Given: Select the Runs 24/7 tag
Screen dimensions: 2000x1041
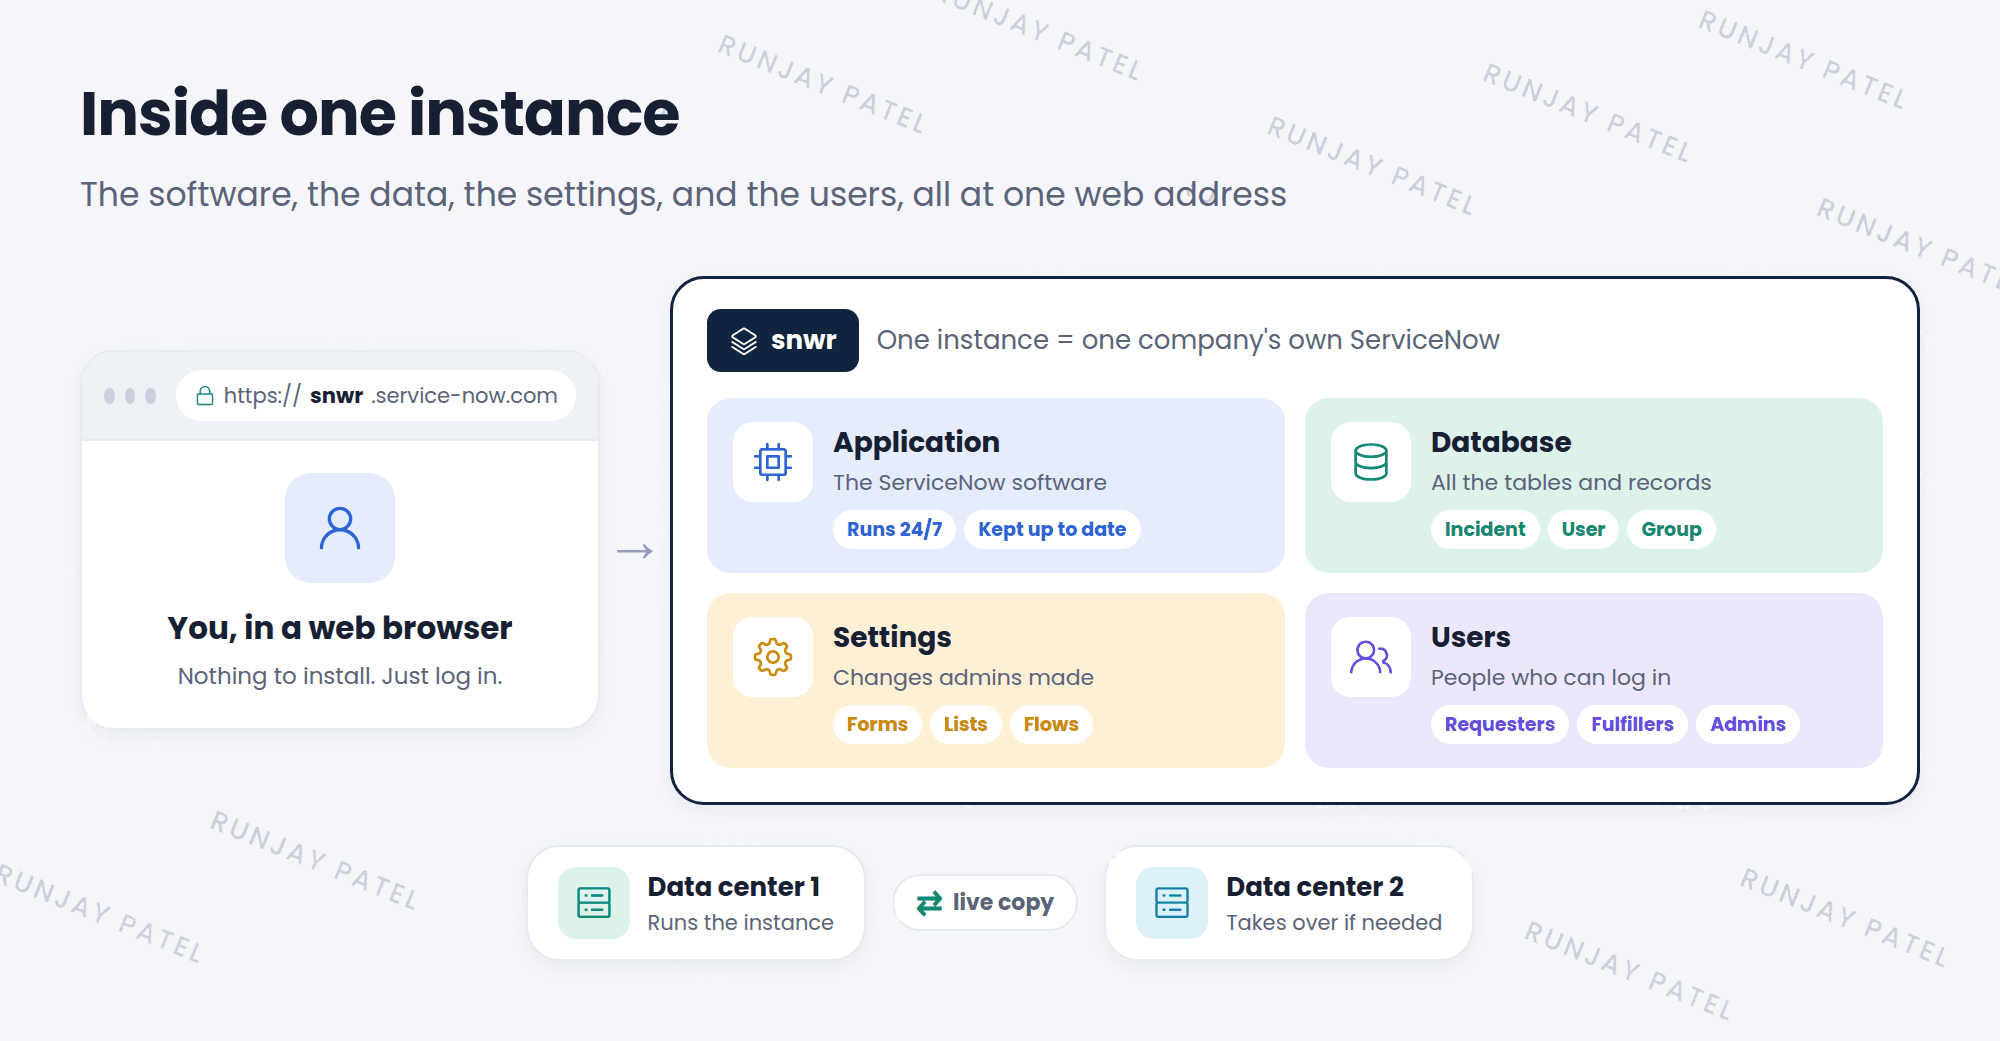Looking at the screenshot, I should click(895, 529).
